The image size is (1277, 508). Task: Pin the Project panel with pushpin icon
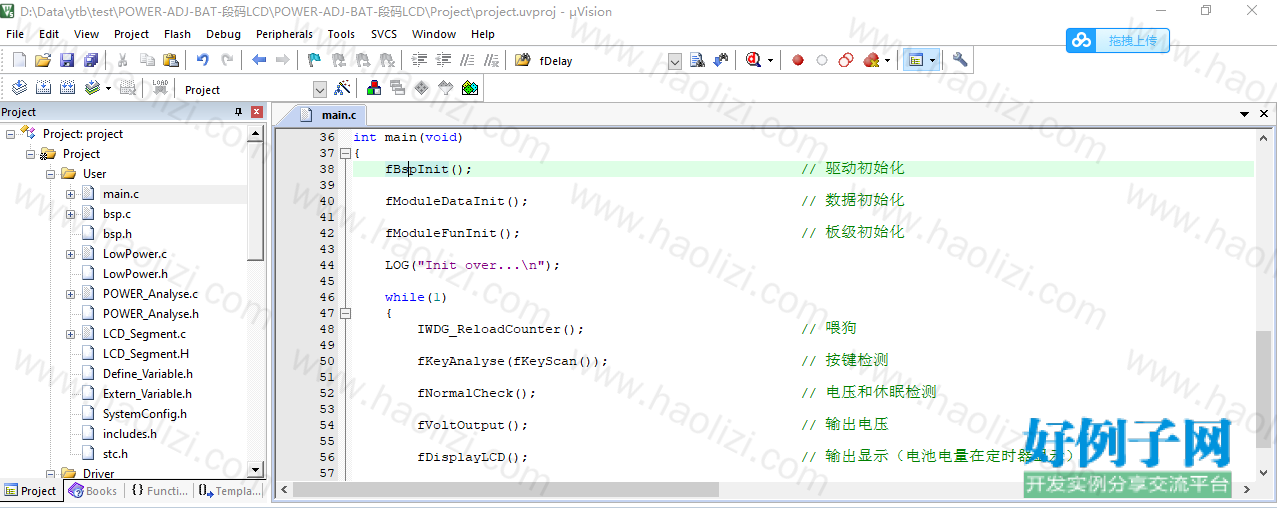point(238,112)
